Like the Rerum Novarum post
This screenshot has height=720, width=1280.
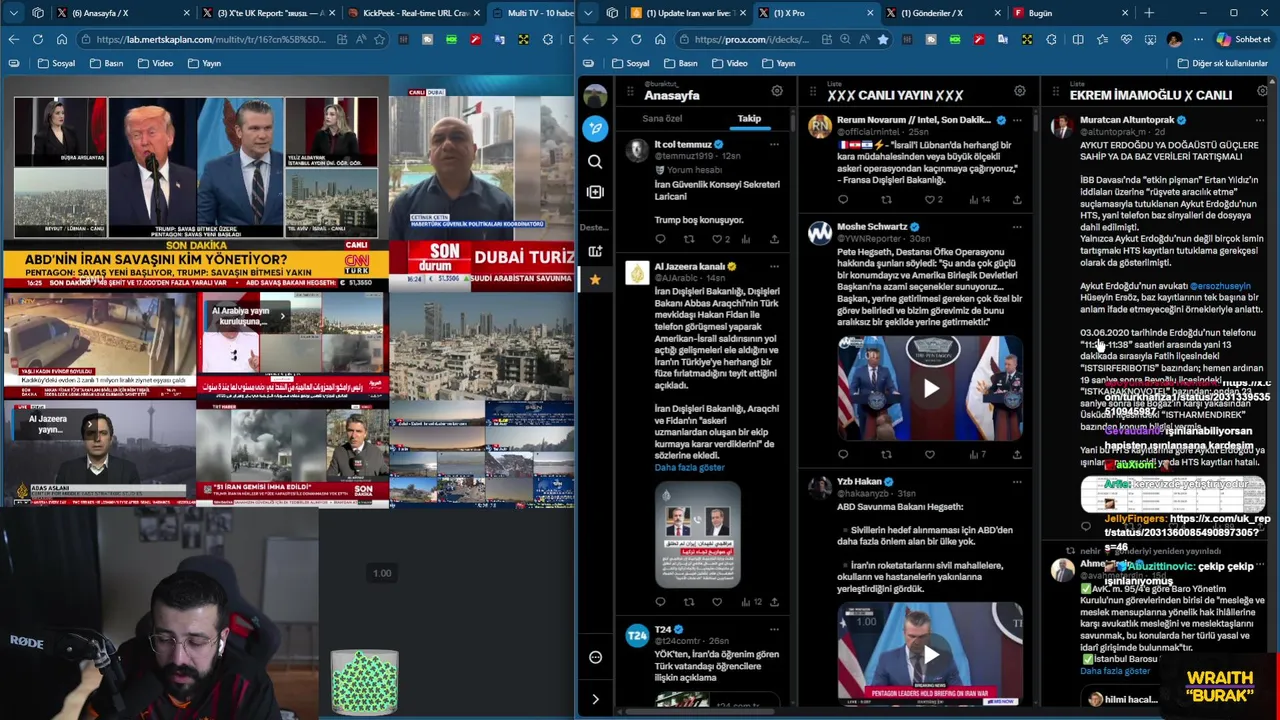click(929, 199)
